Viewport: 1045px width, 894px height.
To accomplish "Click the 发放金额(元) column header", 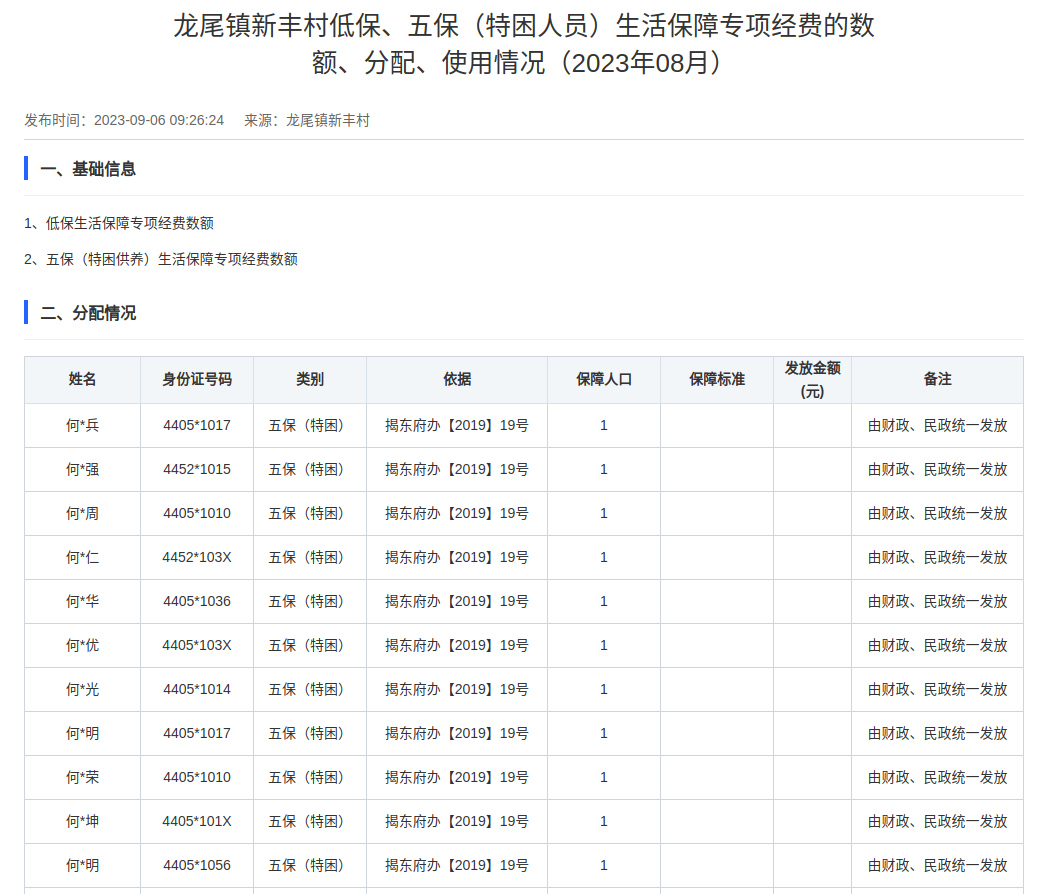I will coord(812,379).
